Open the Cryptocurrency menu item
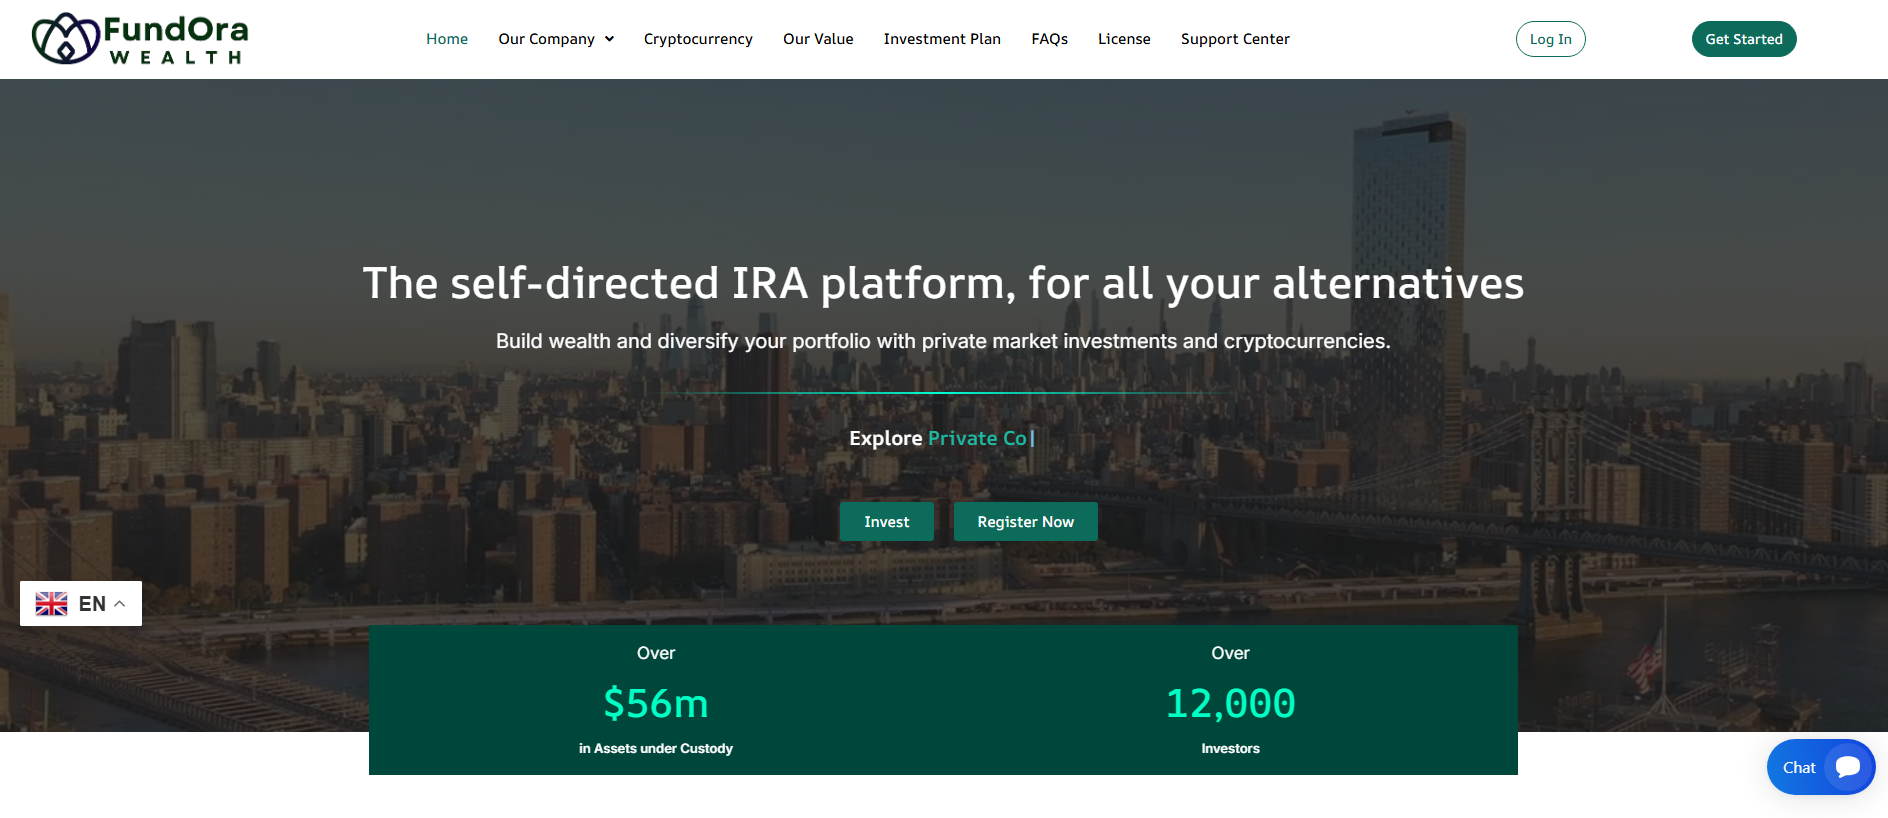 698,39
